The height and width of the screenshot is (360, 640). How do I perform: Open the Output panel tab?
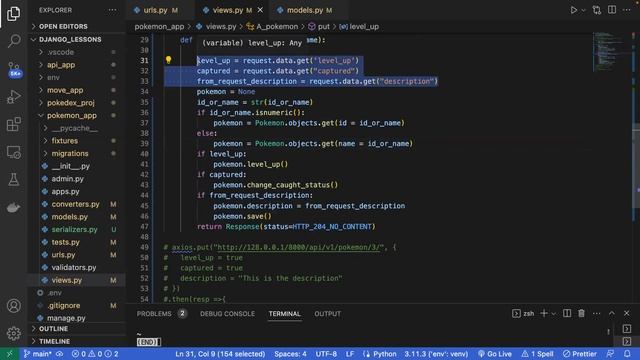(327, 313)
